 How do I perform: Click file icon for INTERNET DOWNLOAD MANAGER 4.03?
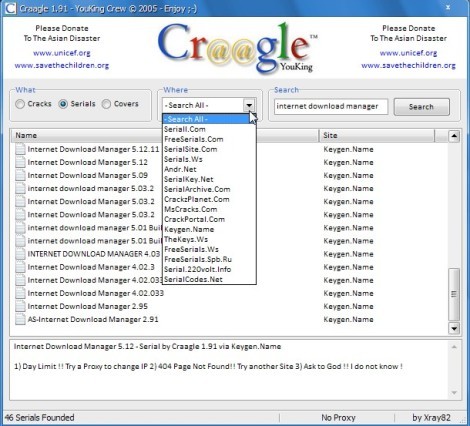pyautogui.click(x=20, y=254)
